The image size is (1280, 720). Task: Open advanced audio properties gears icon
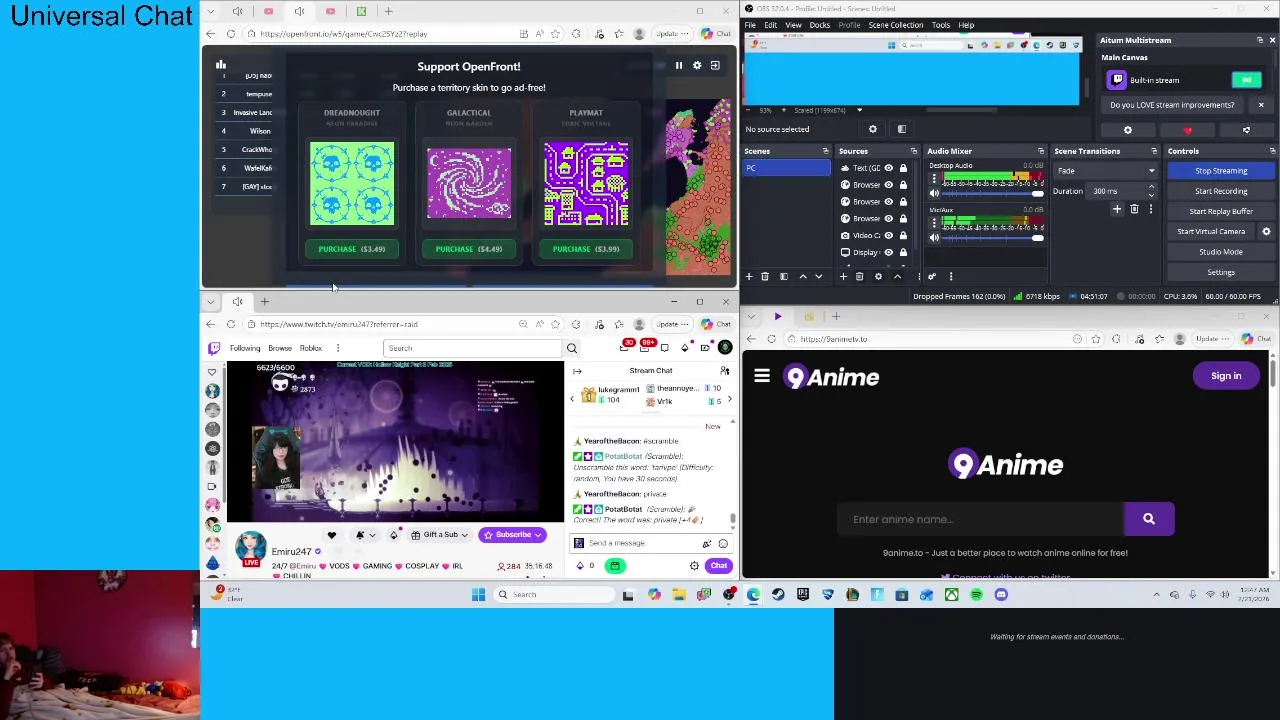pyautogui.click(x=931, y=277)
